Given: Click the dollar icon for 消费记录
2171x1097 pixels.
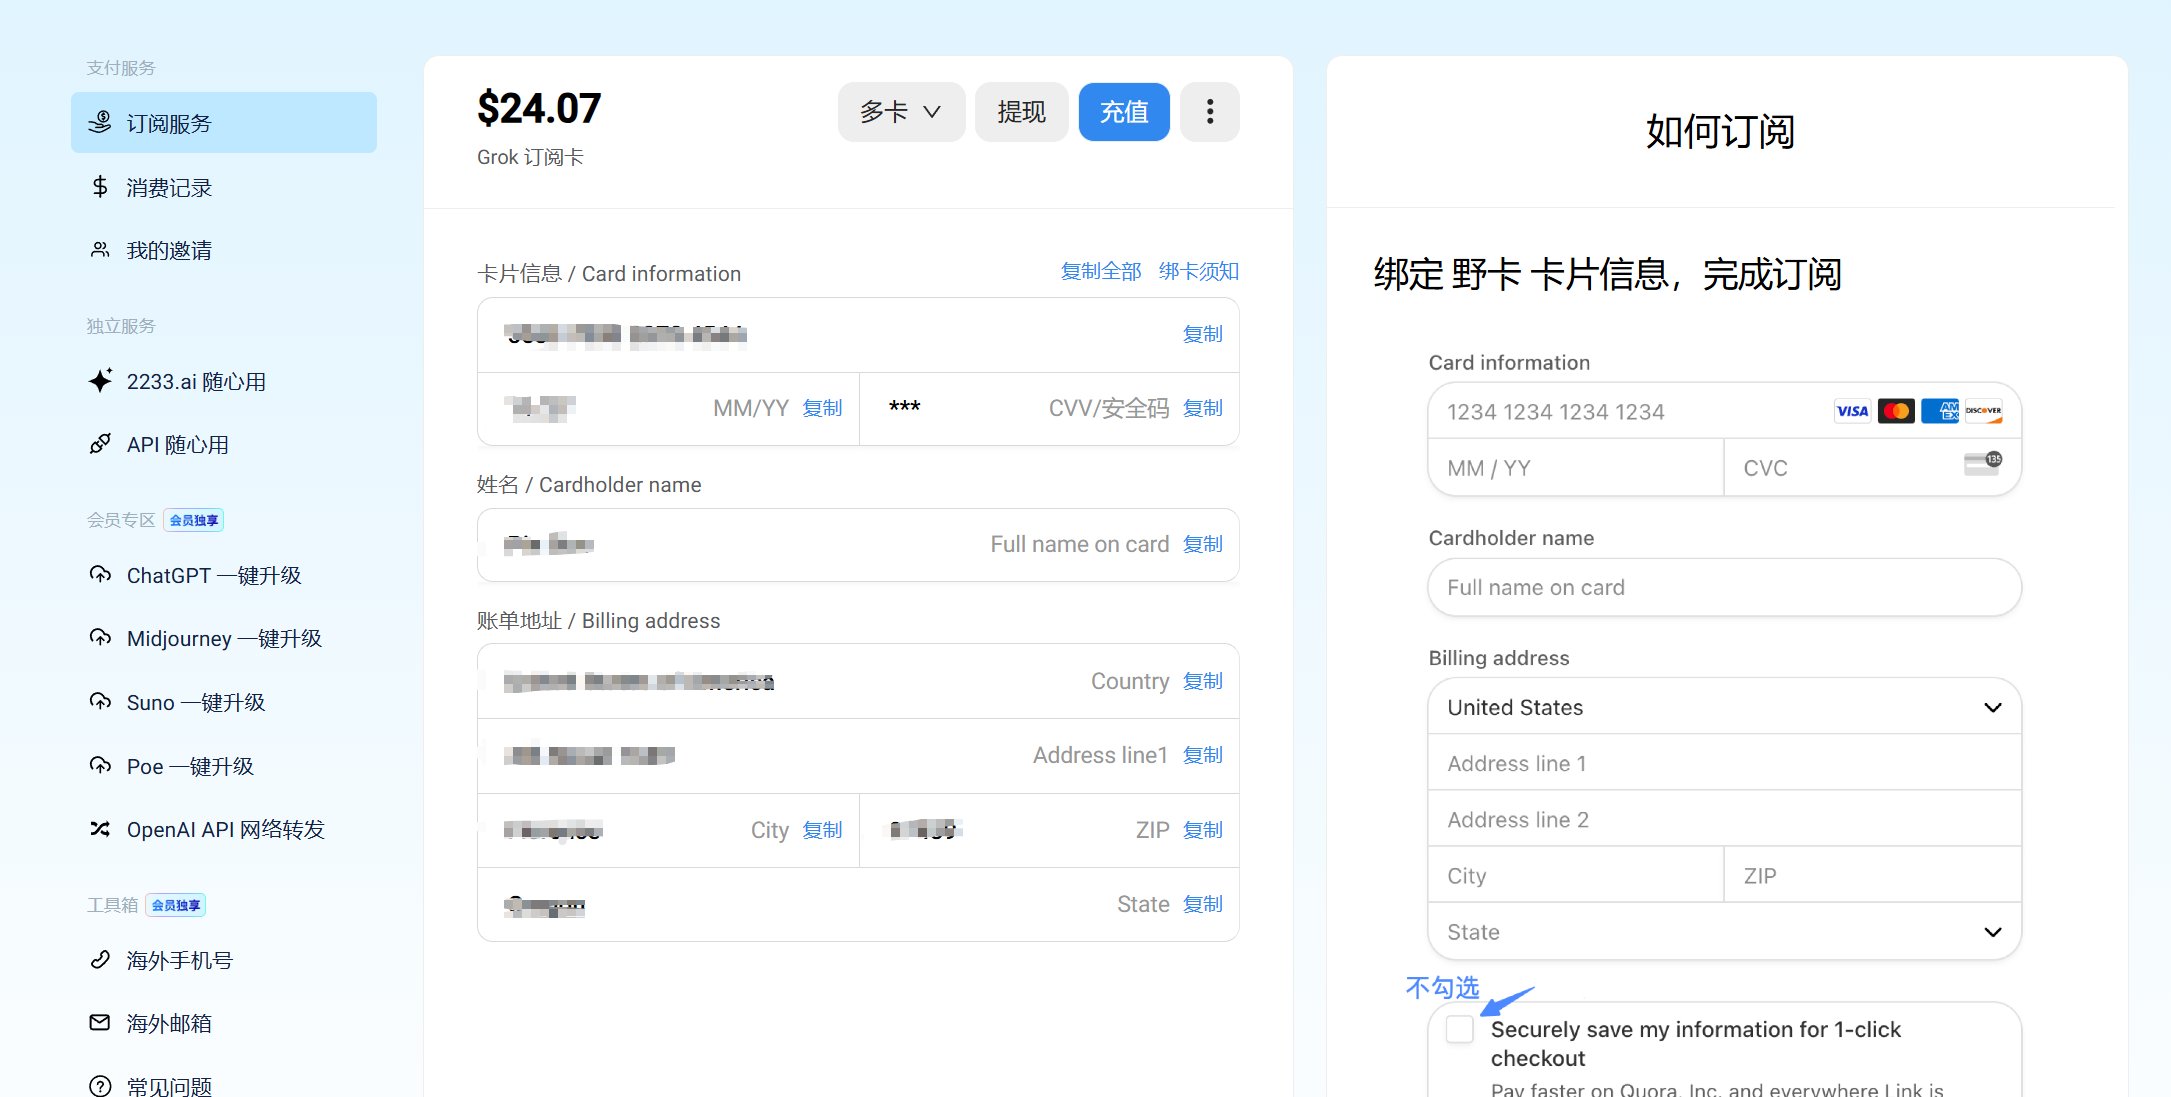Looking at the screenshot, I should pos(100,187).
